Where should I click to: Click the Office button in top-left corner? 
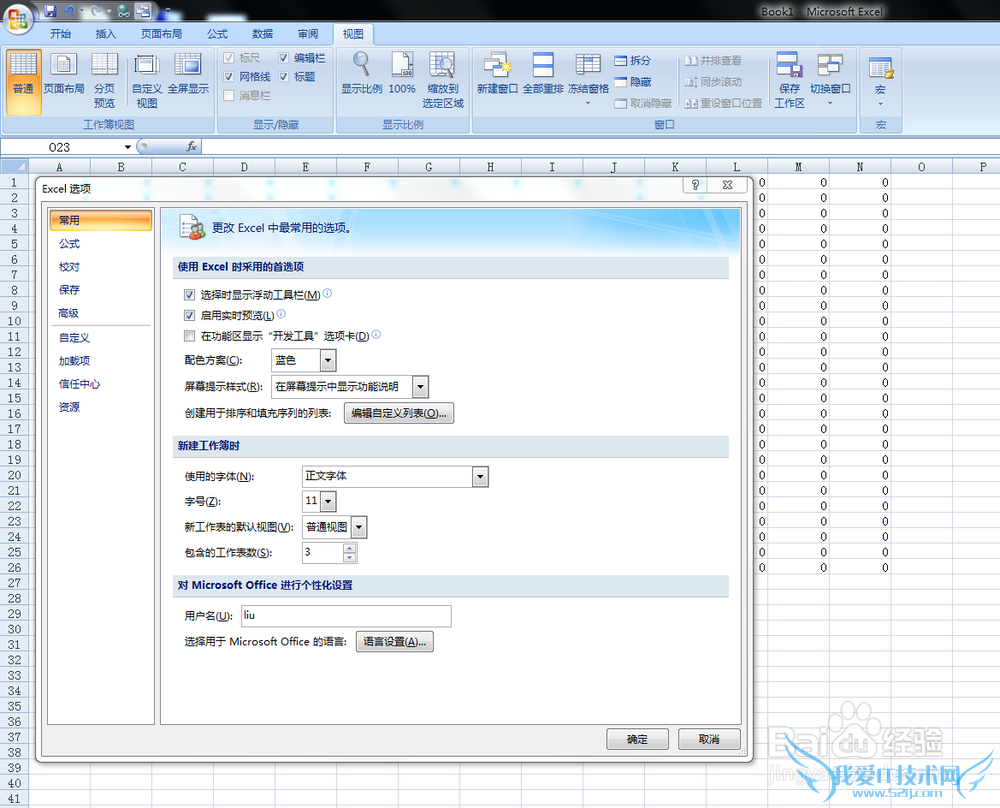point(18,18)
